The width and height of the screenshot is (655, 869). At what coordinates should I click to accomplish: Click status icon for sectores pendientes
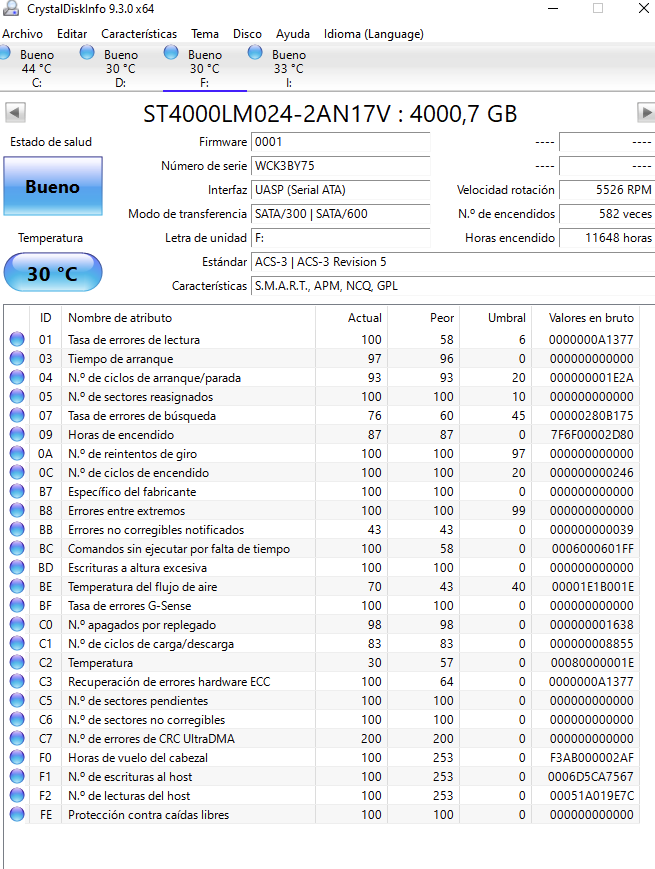pyautogui.click(x=17, y=700)
